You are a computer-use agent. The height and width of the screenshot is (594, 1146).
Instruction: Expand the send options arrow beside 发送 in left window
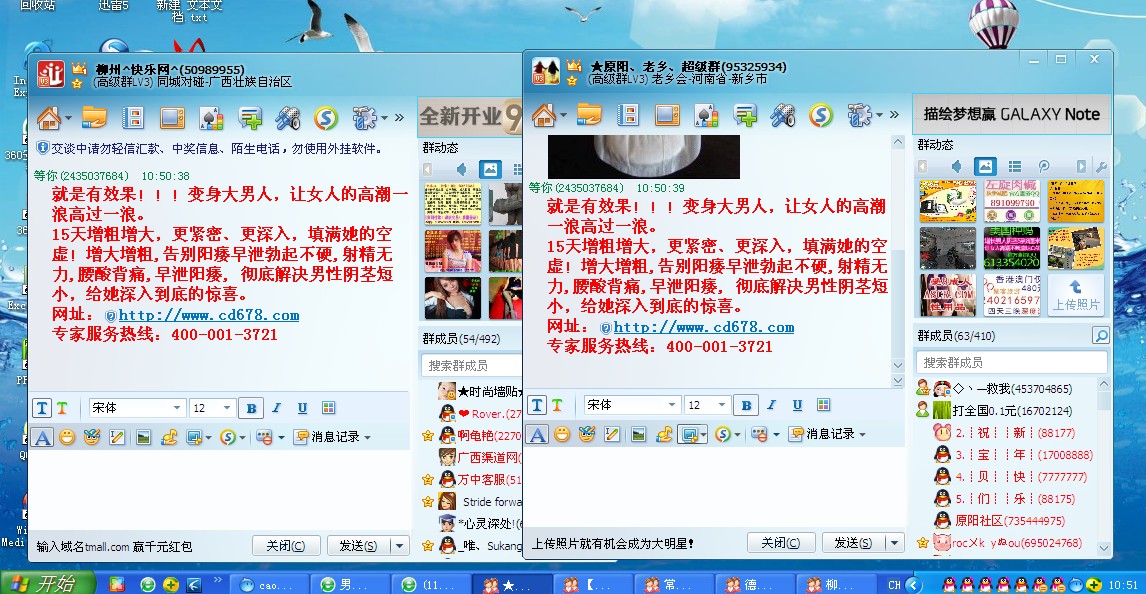pyautogui.click(x=399, y=546)
